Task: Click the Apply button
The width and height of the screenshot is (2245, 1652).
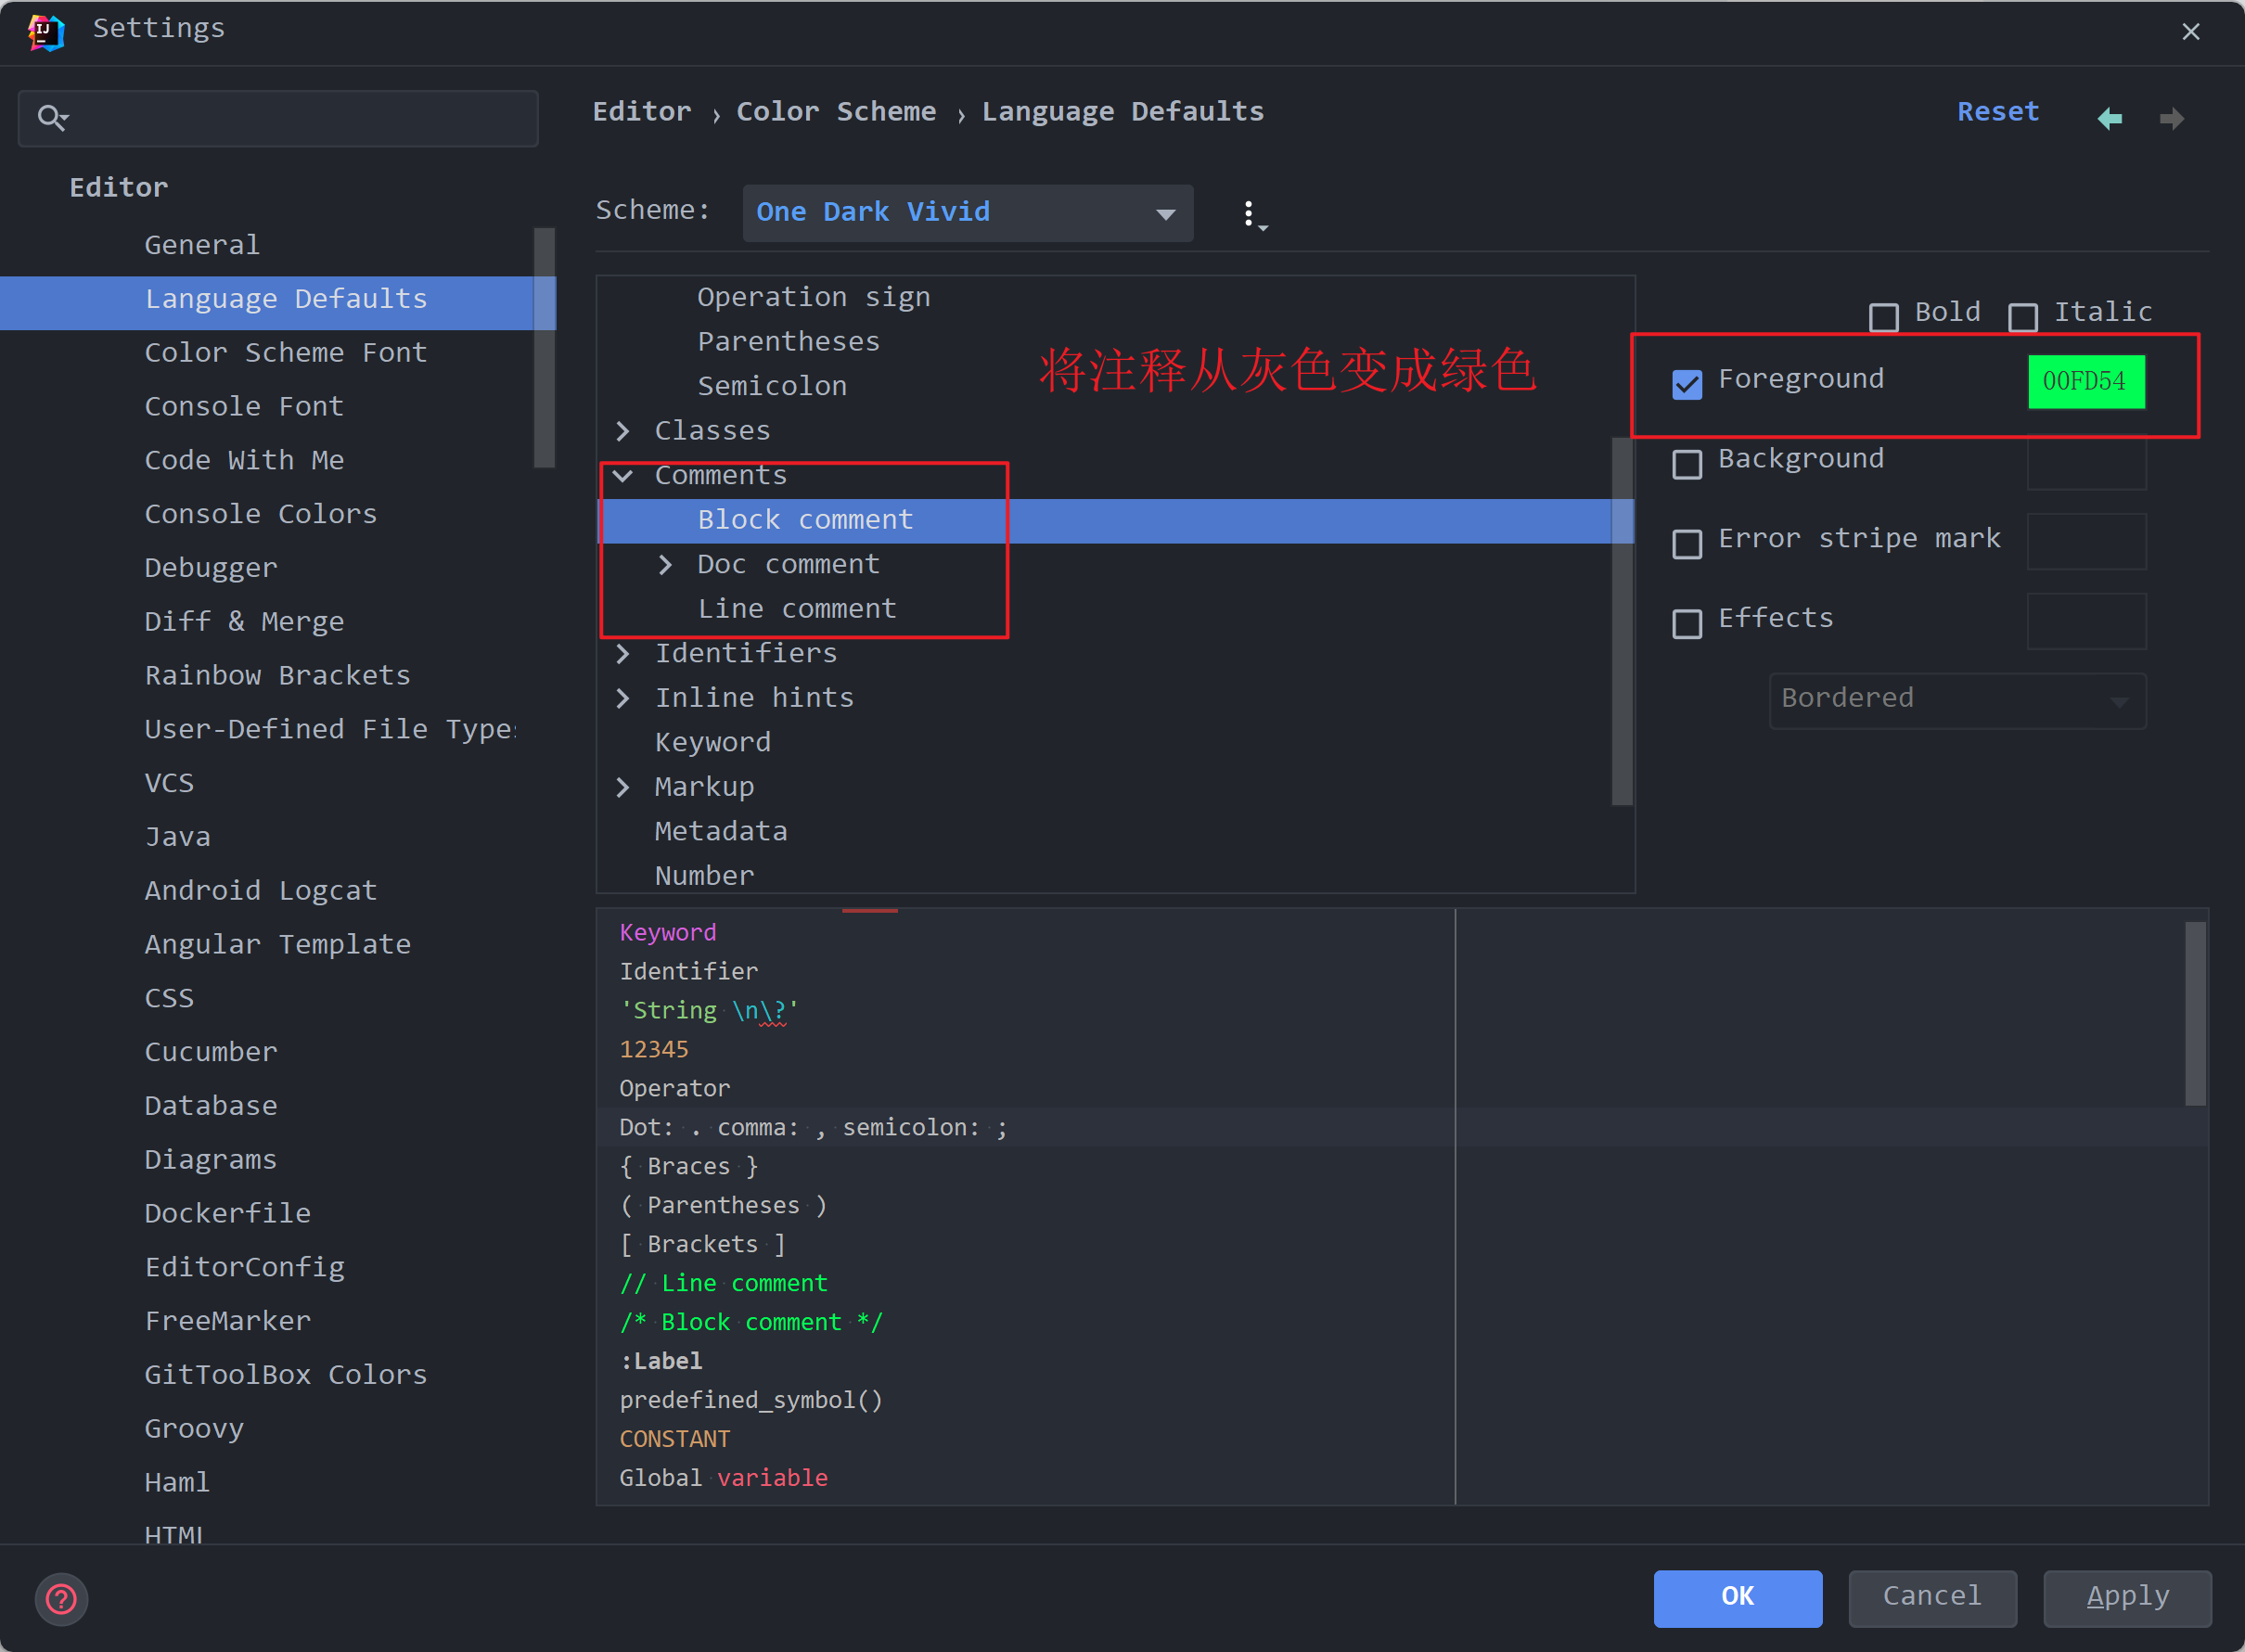Action: click(2126, 1597)
